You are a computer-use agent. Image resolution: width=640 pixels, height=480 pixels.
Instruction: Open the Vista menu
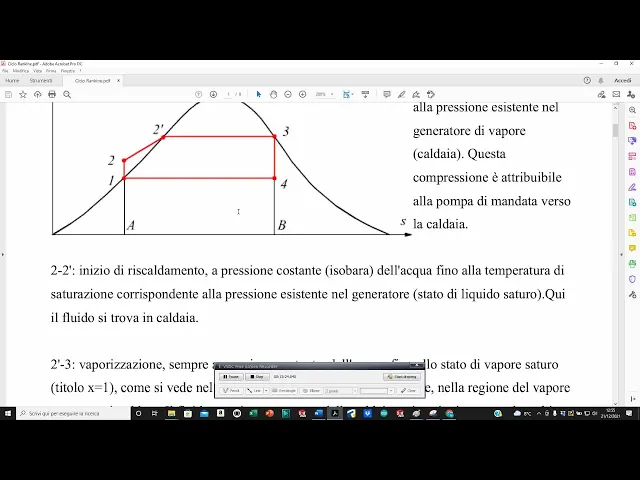pyautogui.click(x=38, y=71)
